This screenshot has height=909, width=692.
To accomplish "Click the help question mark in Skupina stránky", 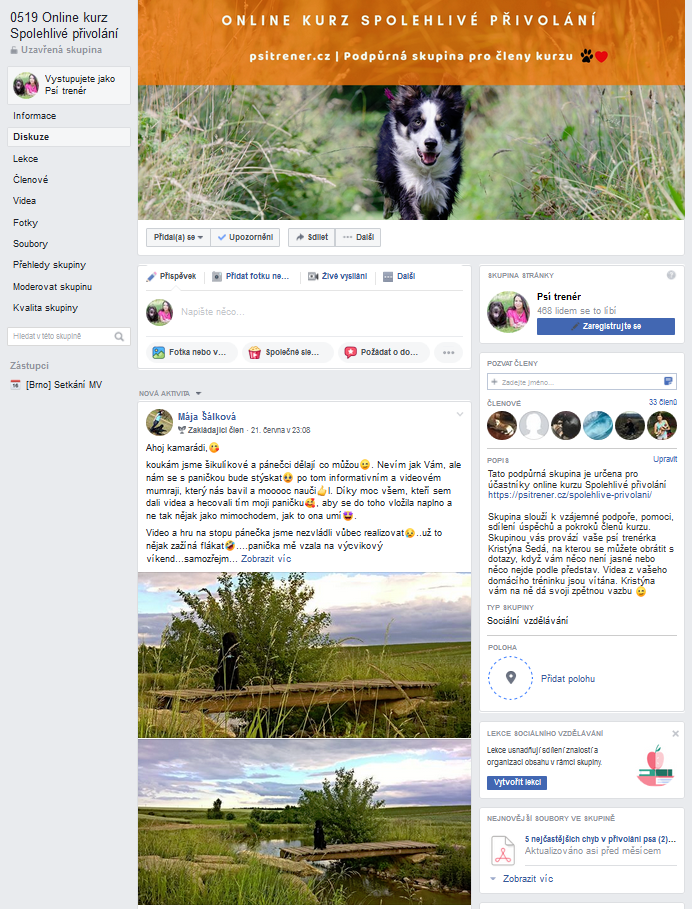I will click(671, 275).
